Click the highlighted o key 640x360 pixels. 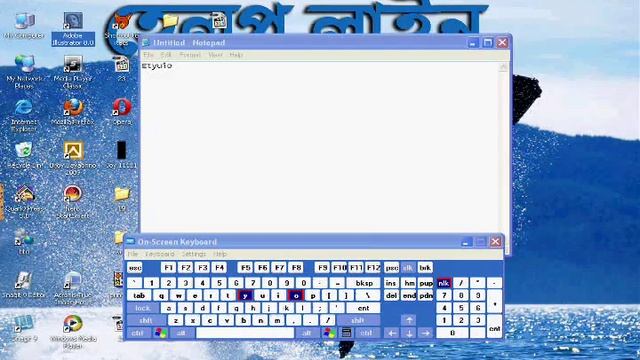296,296
